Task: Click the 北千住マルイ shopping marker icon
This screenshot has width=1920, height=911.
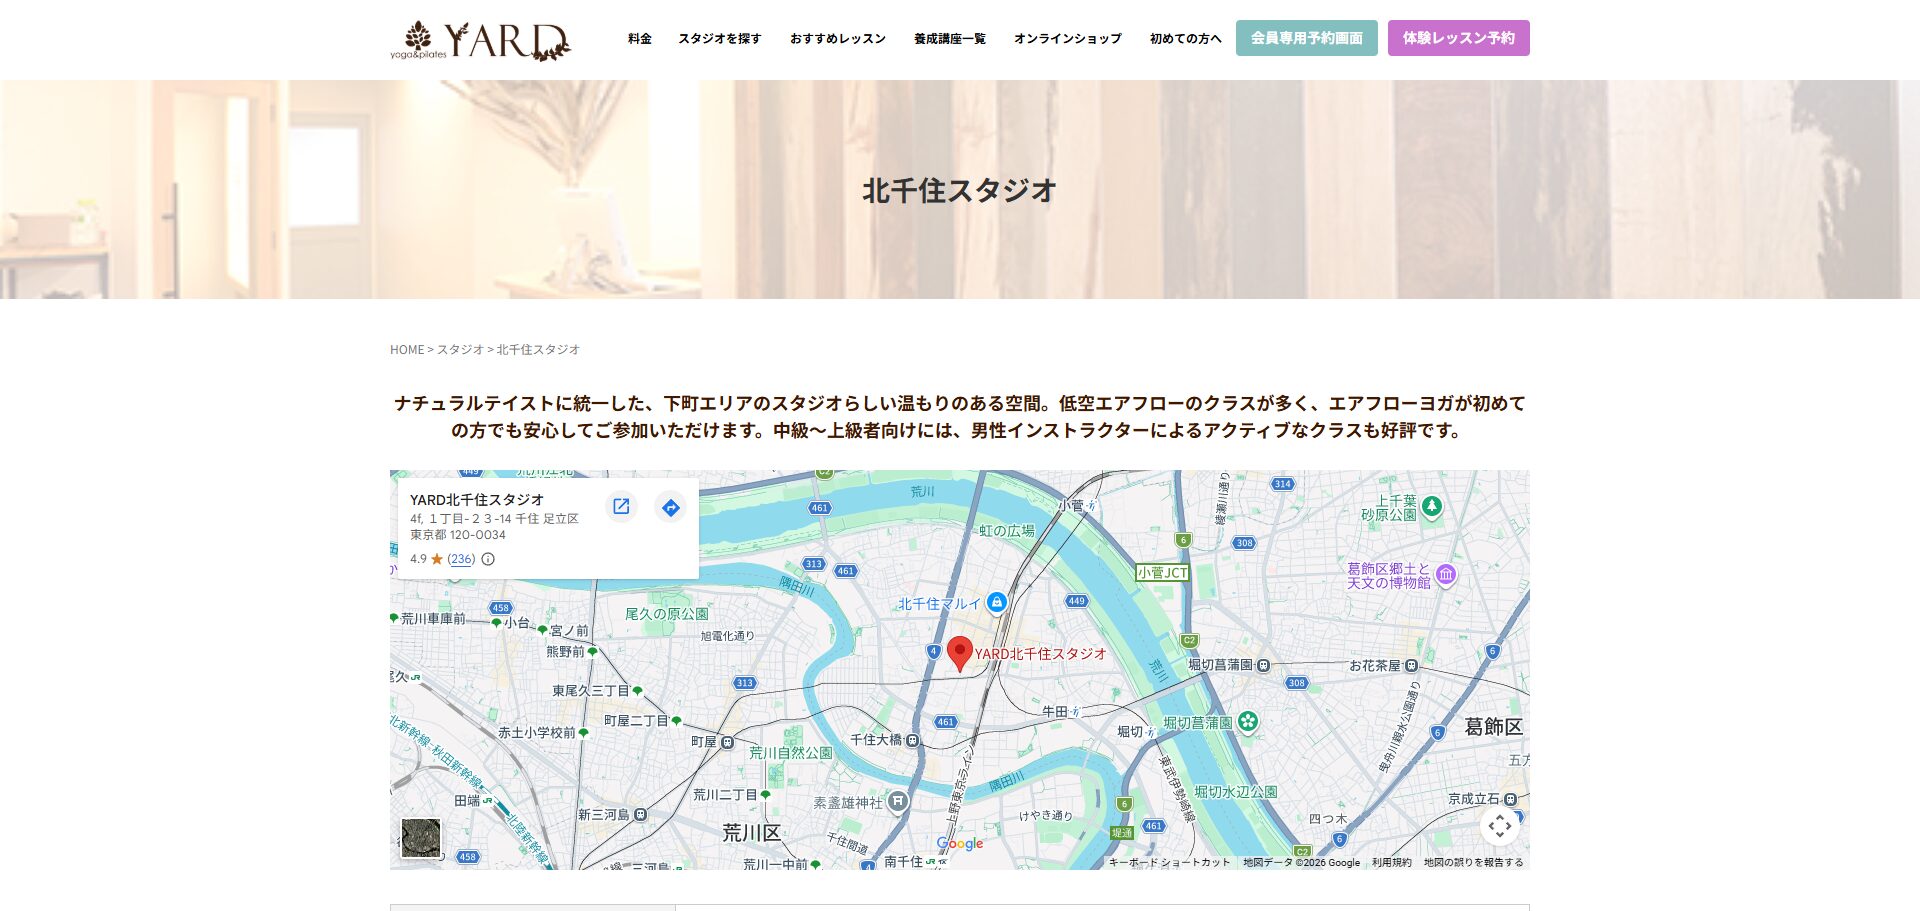Action: click(x=996, y=602)
